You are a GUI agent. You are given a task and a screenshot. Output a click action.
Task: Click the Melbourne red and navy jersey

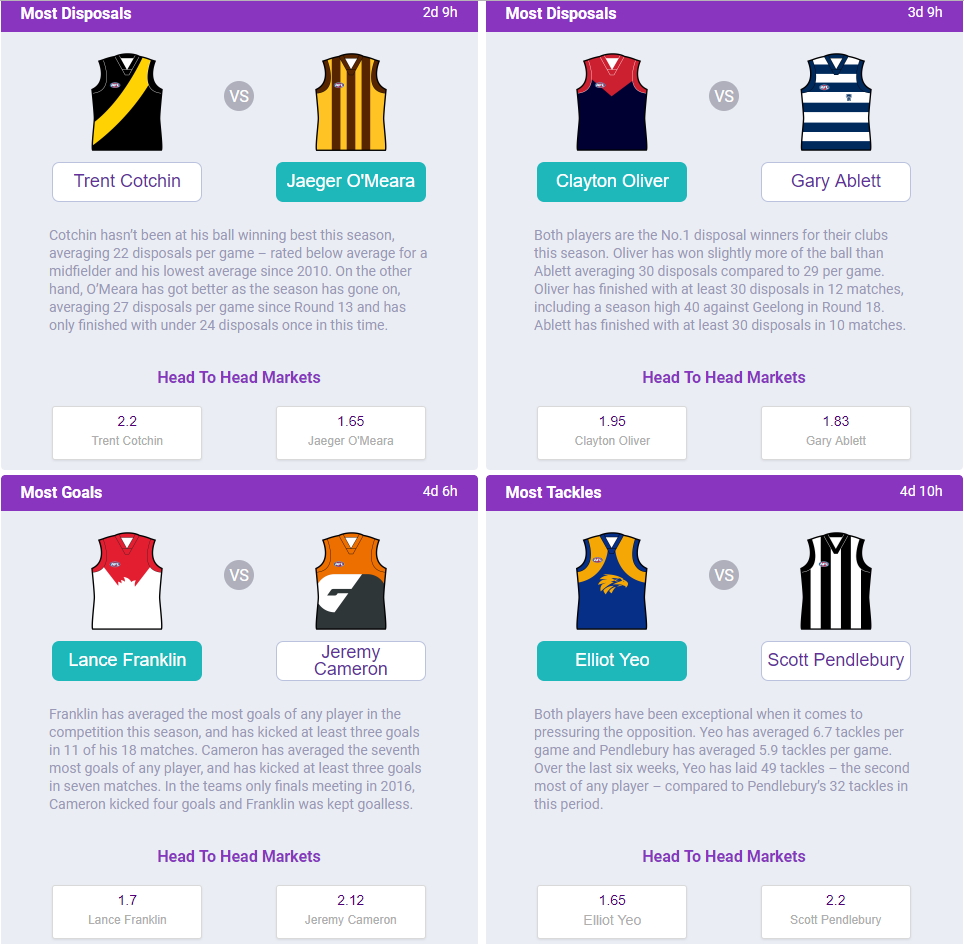point(612,102)
